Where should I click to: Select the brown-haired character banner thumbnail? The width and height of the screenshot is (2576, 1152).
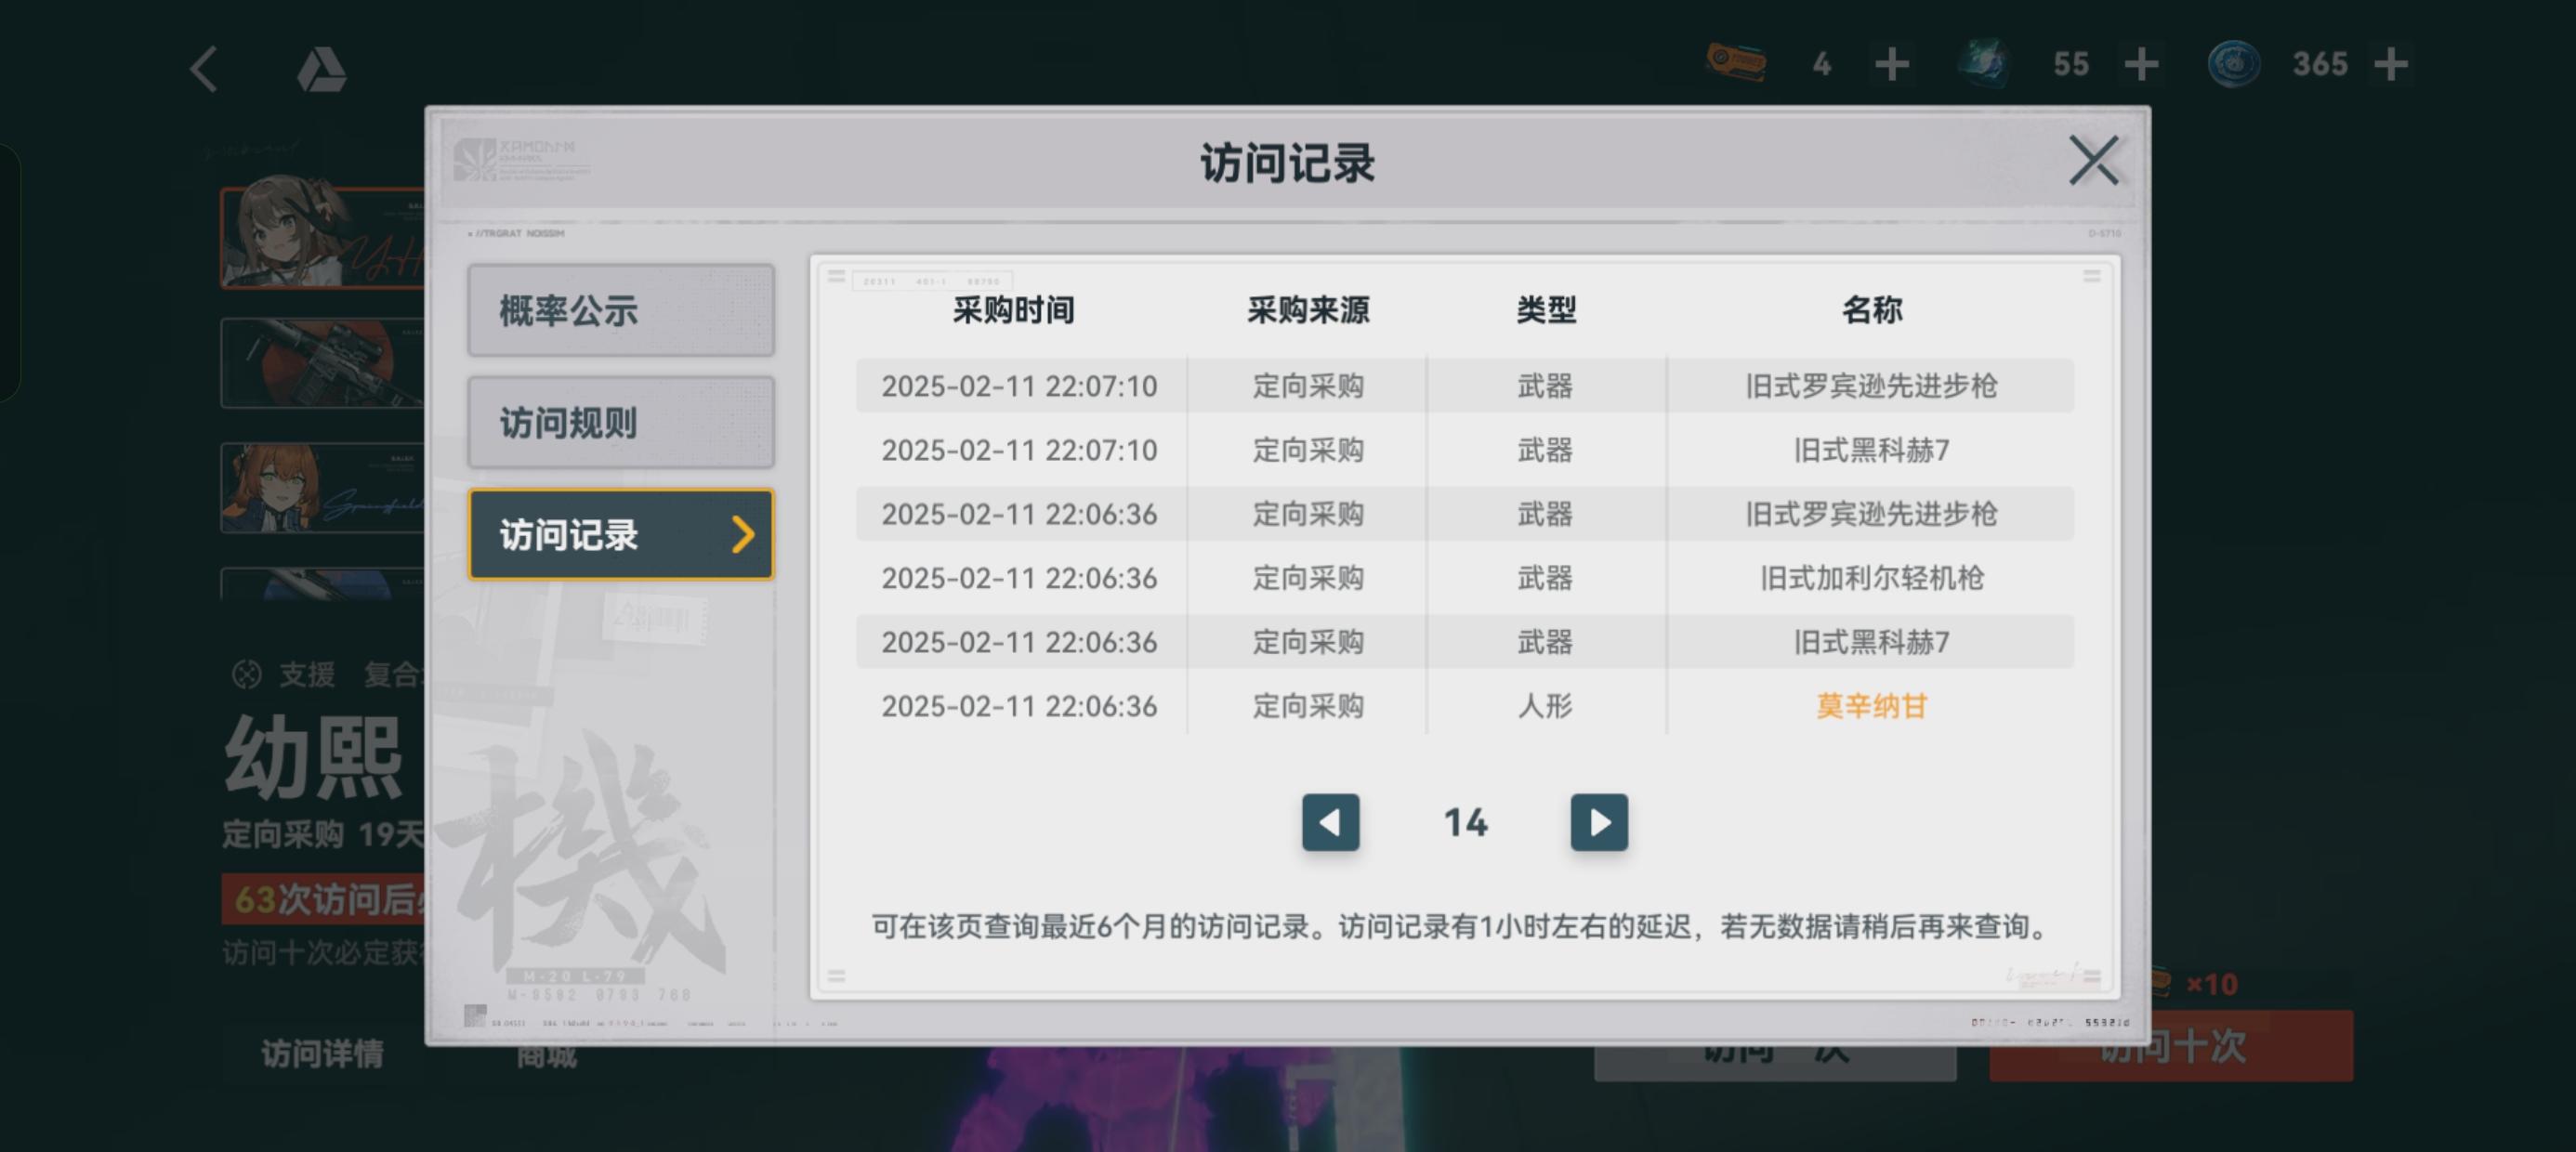coord(322,238)
